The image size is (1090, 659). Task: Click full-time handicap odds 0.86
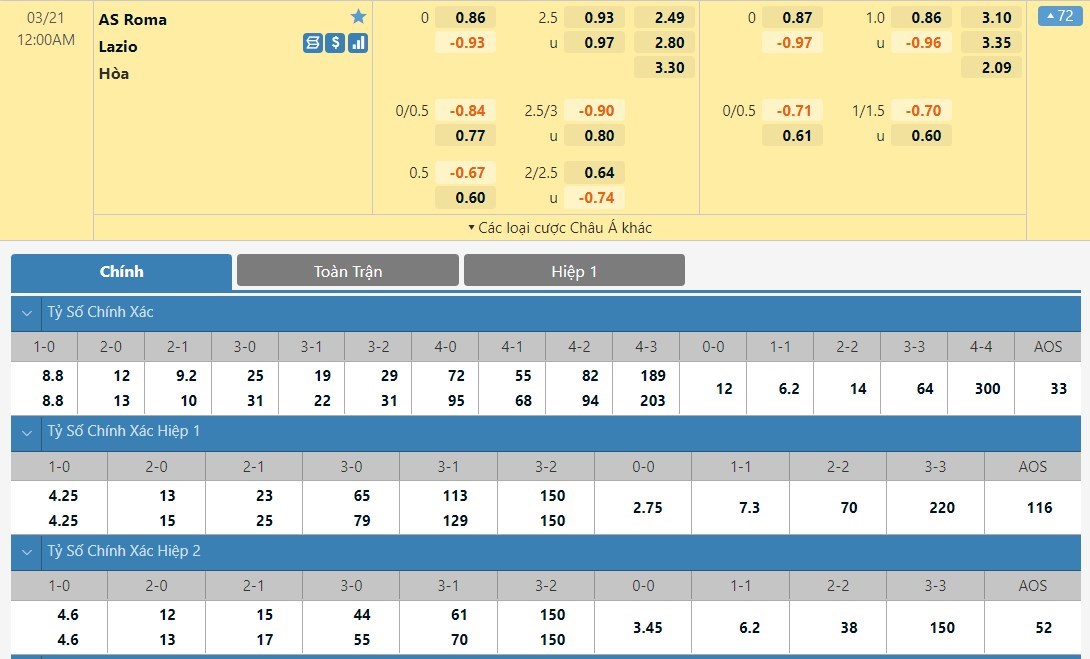(x=470, y=17)
